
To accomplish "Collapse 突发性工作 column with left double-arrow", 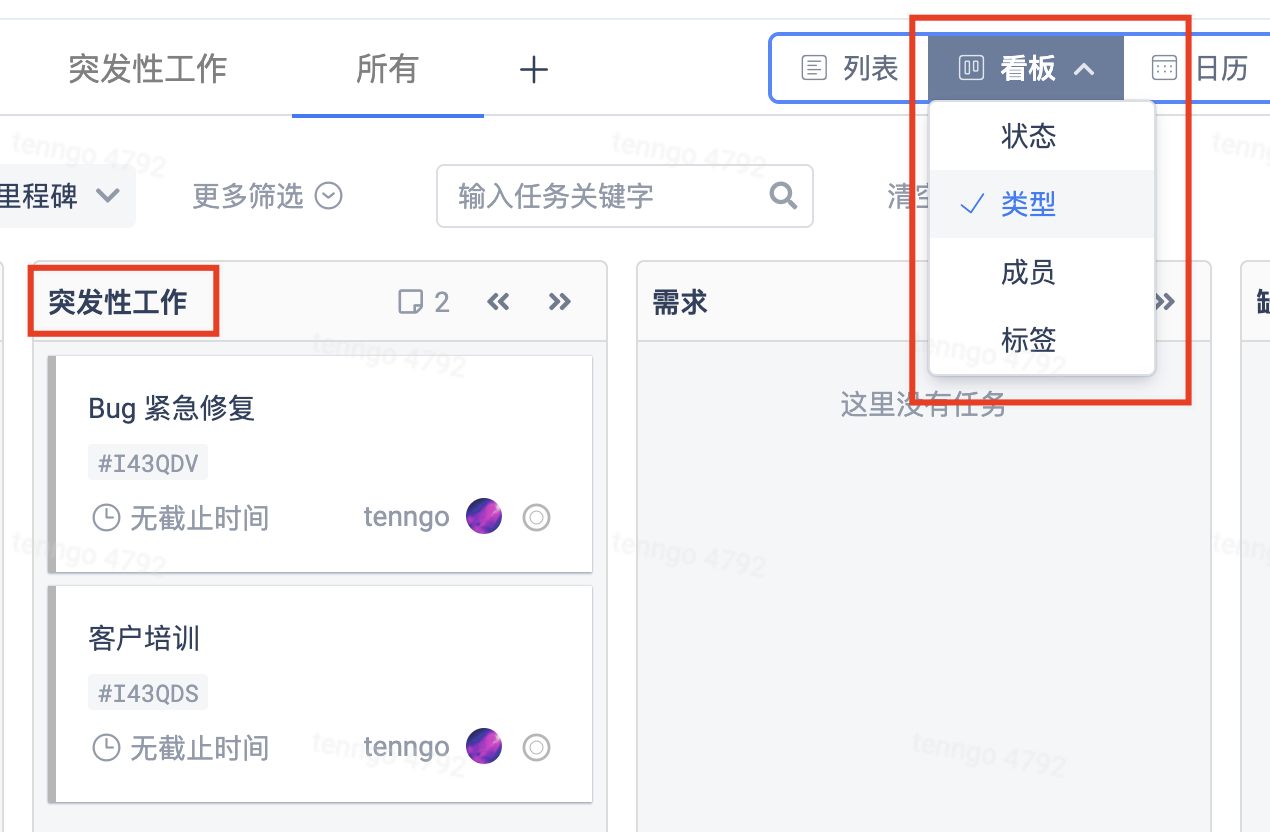I will 498,302.
